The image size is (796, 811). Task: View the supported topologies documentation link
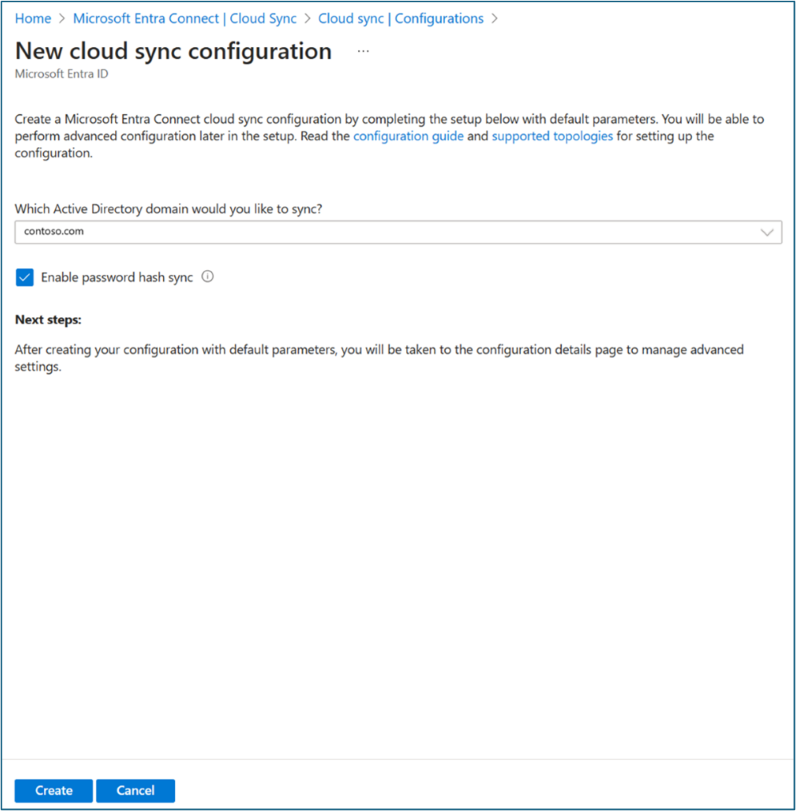pyautogui.click(x=552, y=135)
